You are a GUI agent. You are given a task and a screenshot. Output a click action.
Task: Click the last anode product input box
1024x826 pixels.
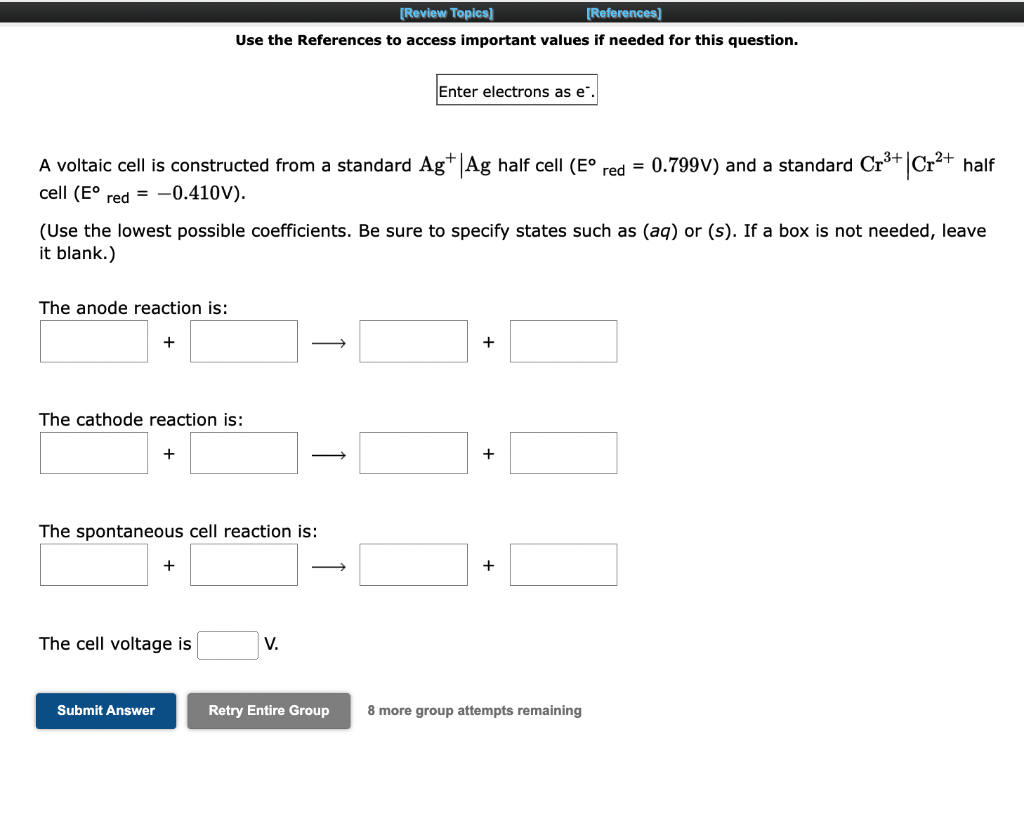click(563, 341)
